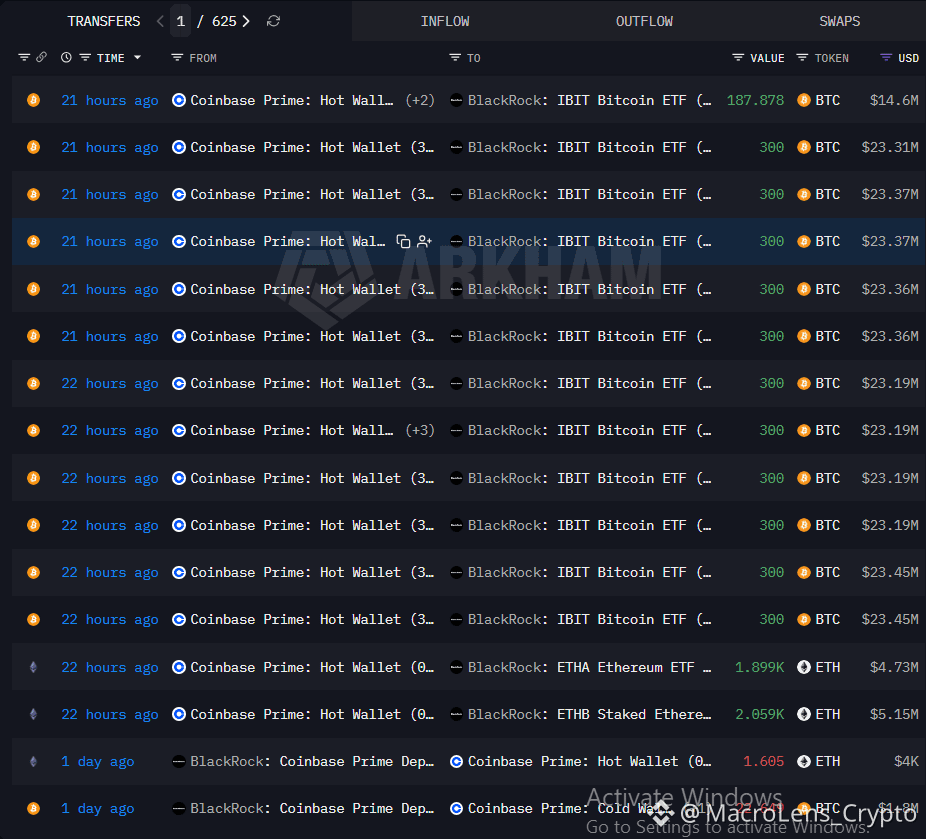
Task: Click the clock icon beside TIME
Action: [x=66, y=57]
